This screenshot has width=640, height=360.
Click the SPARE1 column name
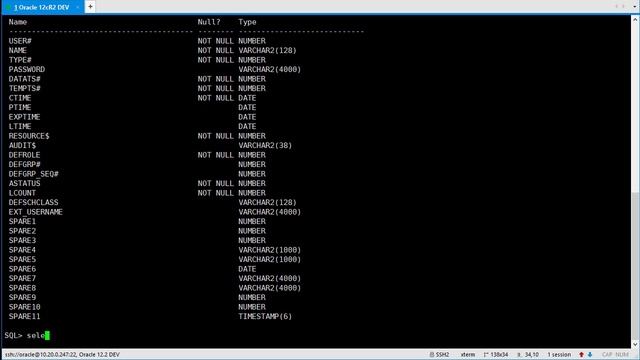click(22, 221)
